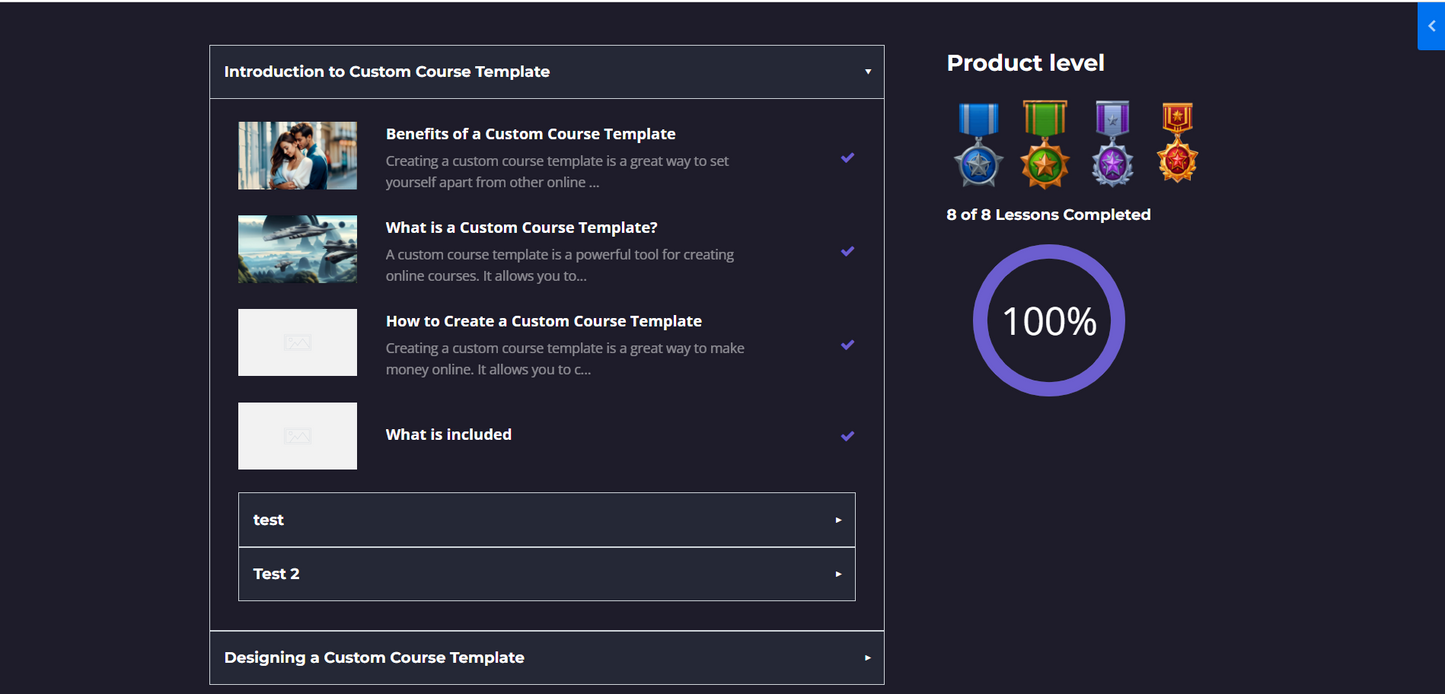Open the How to Create a Custom Course Template lesson
Viewport: 1445px width, 694px height.
(543, 320)
